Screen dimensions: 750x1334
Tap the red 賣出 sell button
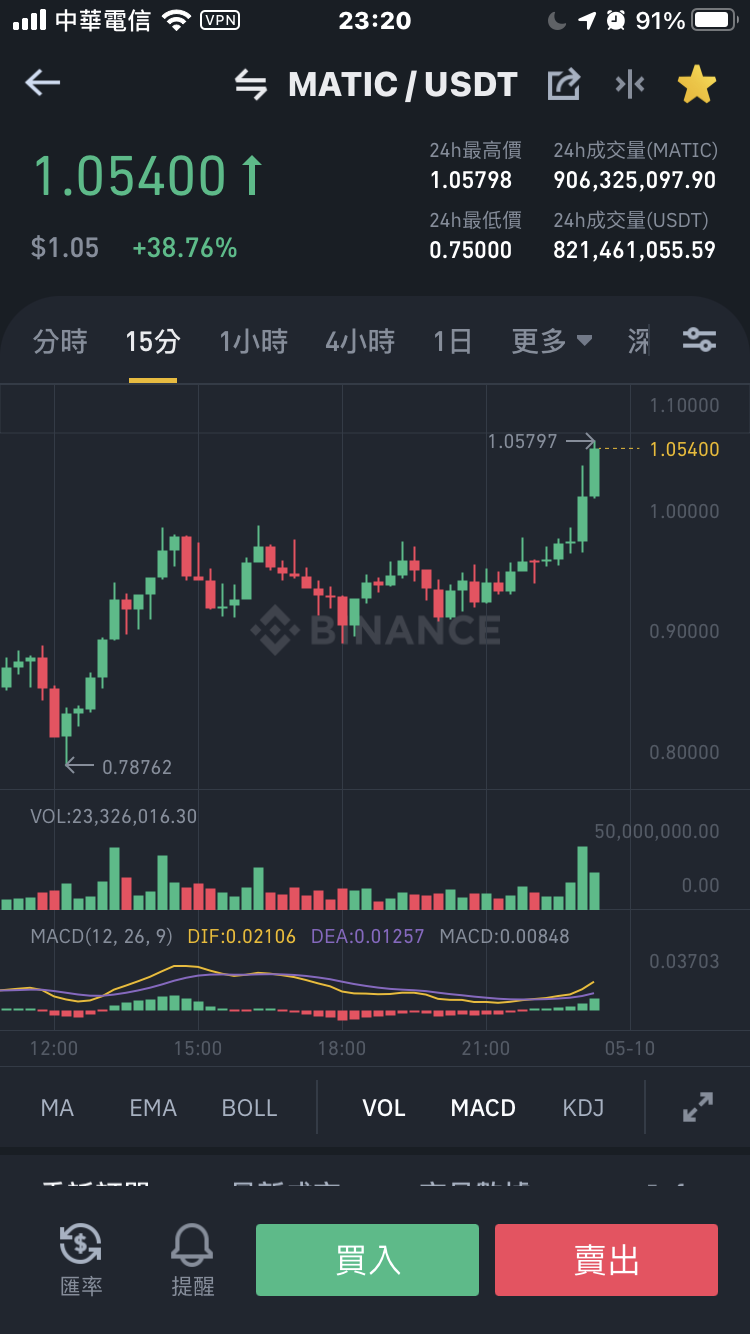(x=606, y=1260)
